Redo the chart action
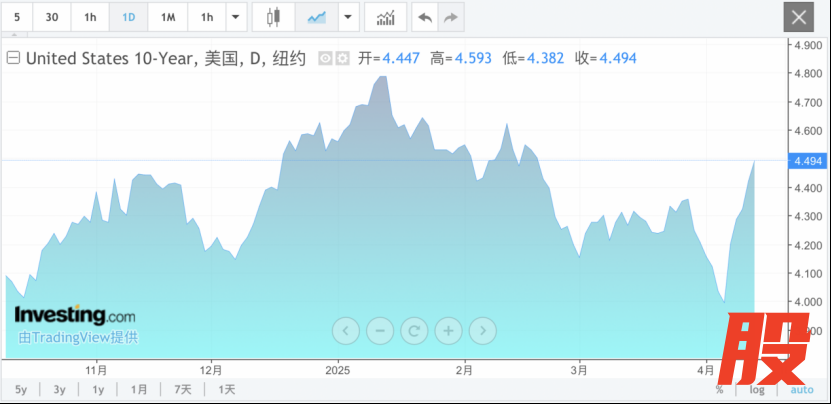This screenshot has height=404, width=831. coord(451,17)
